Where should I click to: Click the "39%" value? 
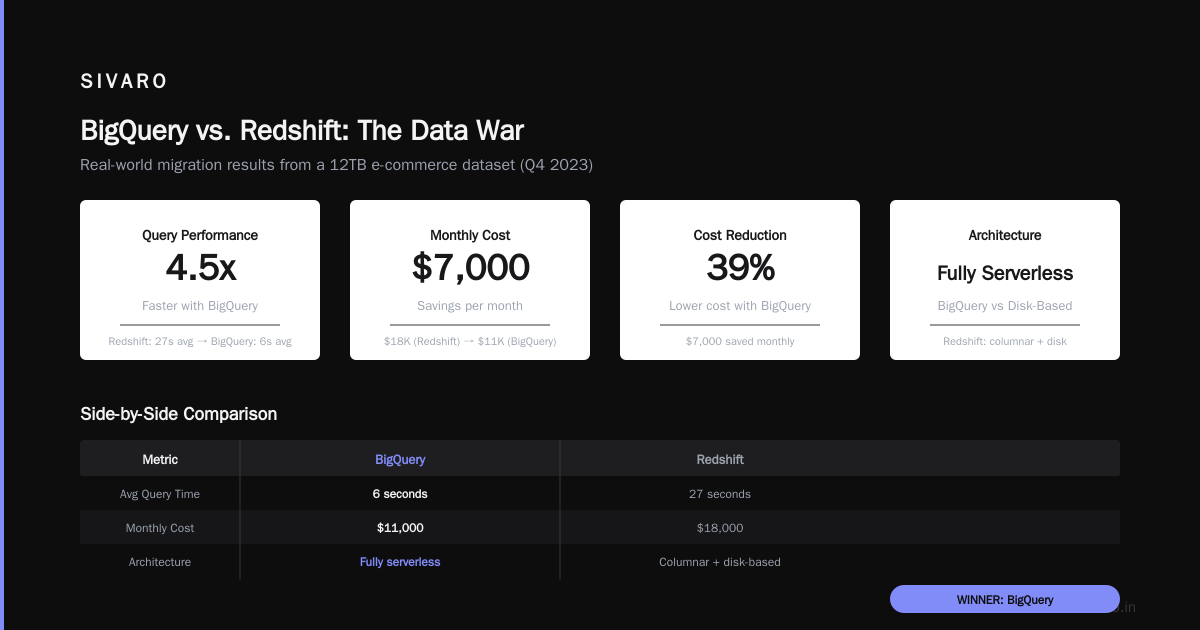coord(740,267)
